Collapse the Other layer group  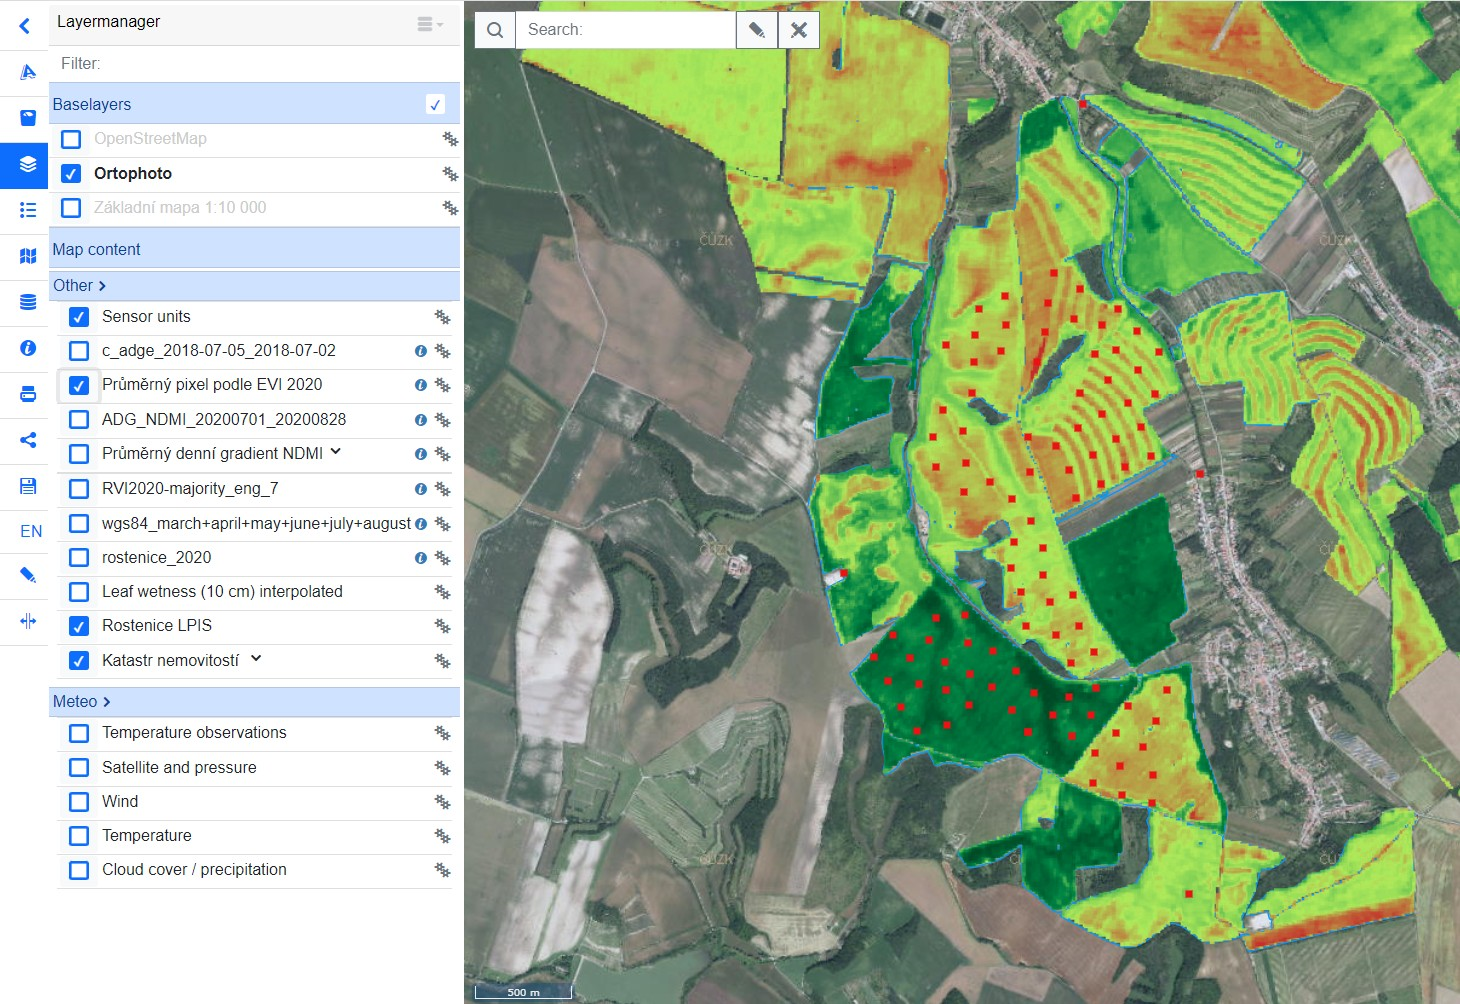[x=80, y=285]
